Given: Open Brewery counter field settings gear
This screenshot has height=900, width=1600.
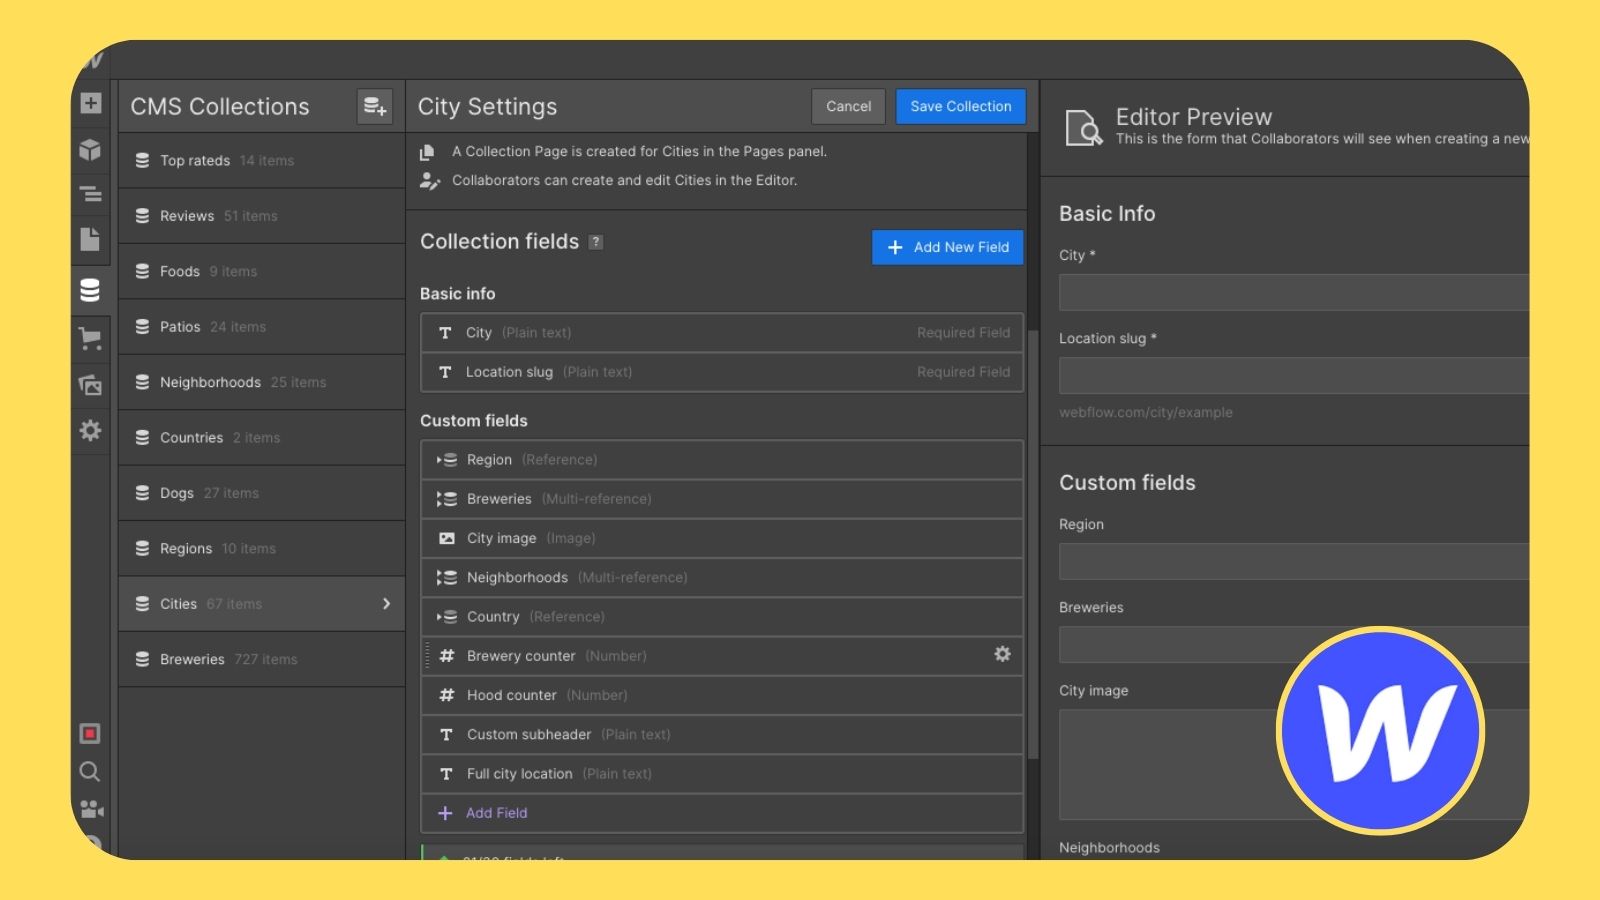Looking at the screenshot, I should (1002, 654).
